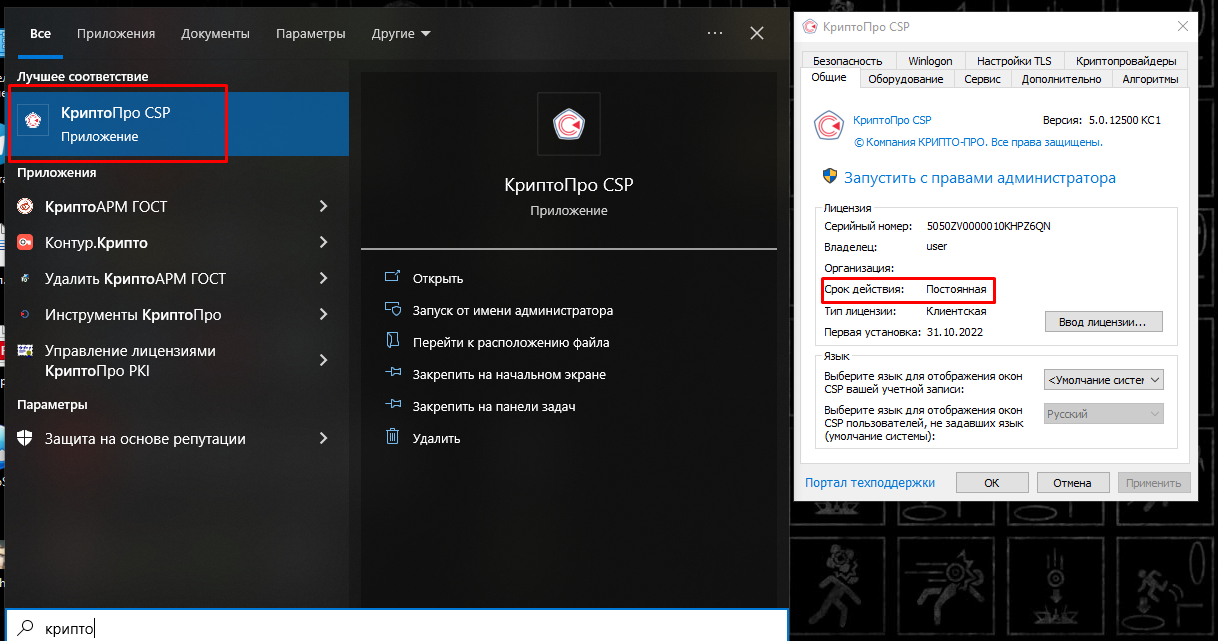Open the Сервис tab
This screenshot has height=641, width=1218.
[x=982, y=79]
